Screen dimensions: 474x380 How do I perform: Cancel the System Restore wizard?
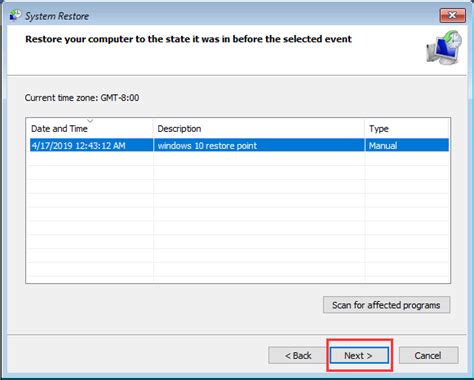coord(428,356)
